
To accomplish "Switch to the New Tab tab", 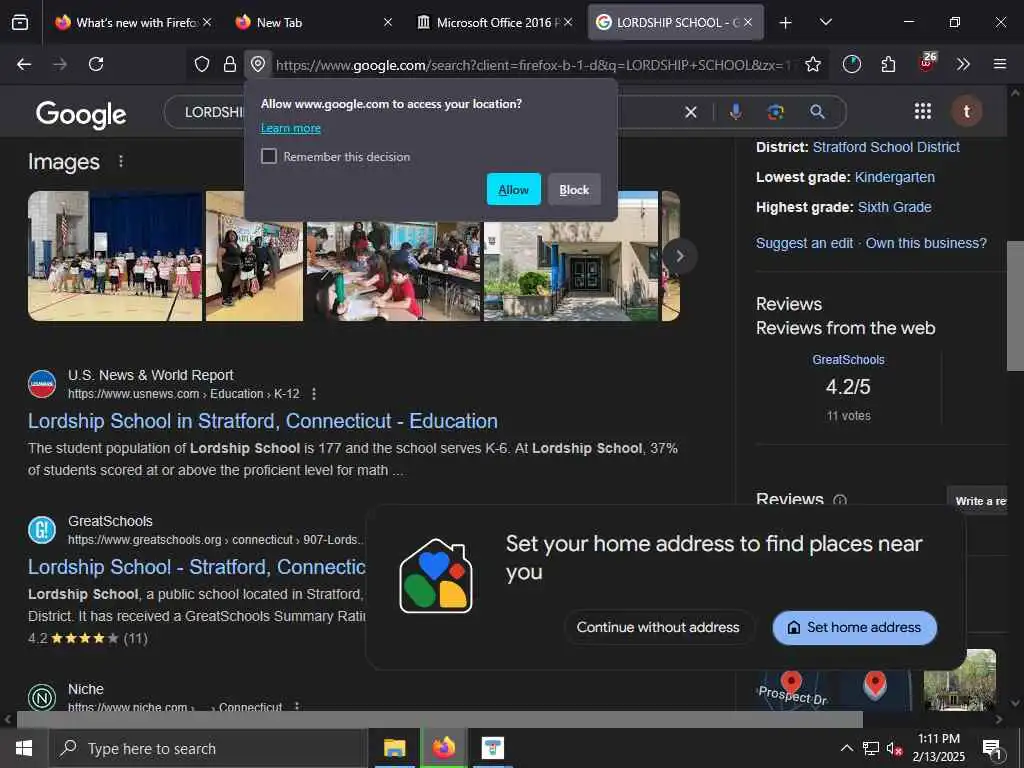I will (313, 22).
